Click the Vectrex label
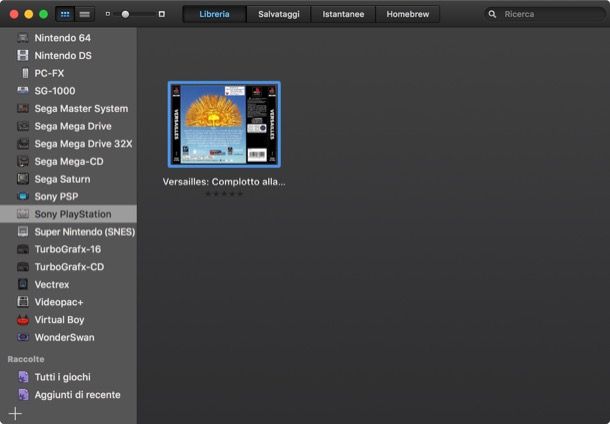The image size is (610, 424). pyautogui.click(x=52, y=284)
